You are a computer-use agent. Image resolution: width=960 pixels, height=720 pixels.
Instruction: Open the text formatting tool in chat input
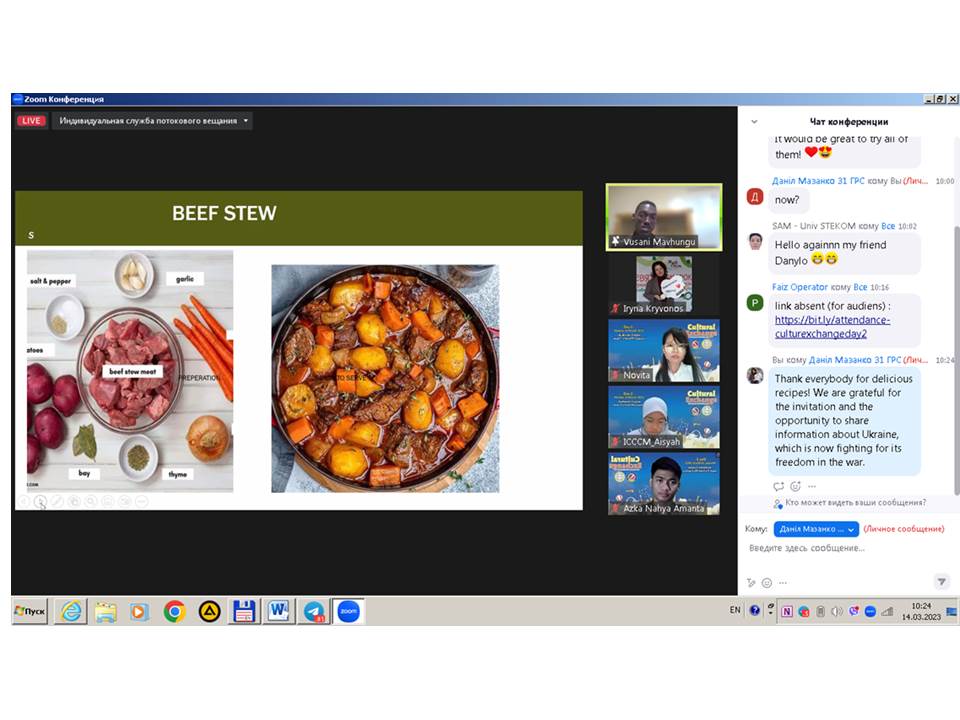pos(751,582)
